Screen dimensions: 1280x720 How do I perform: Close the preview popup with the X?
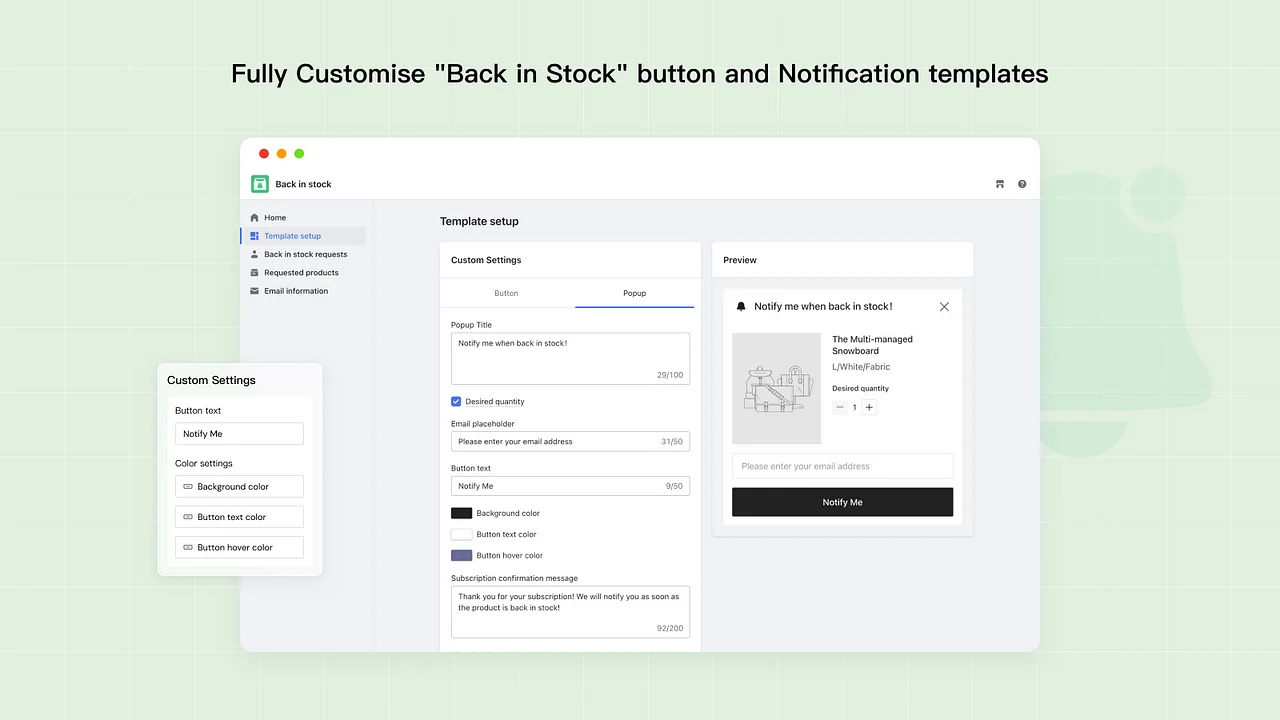click(x=944, y=306)
